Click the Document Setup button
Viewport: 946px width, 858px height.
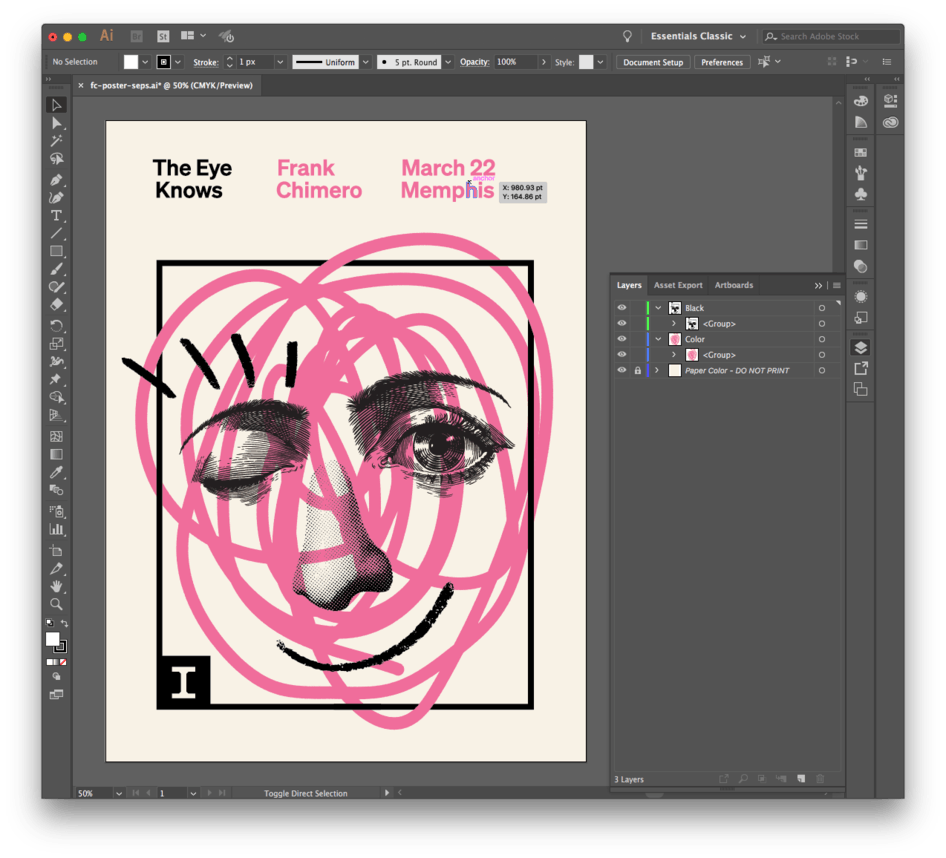(x=652, y=62)
